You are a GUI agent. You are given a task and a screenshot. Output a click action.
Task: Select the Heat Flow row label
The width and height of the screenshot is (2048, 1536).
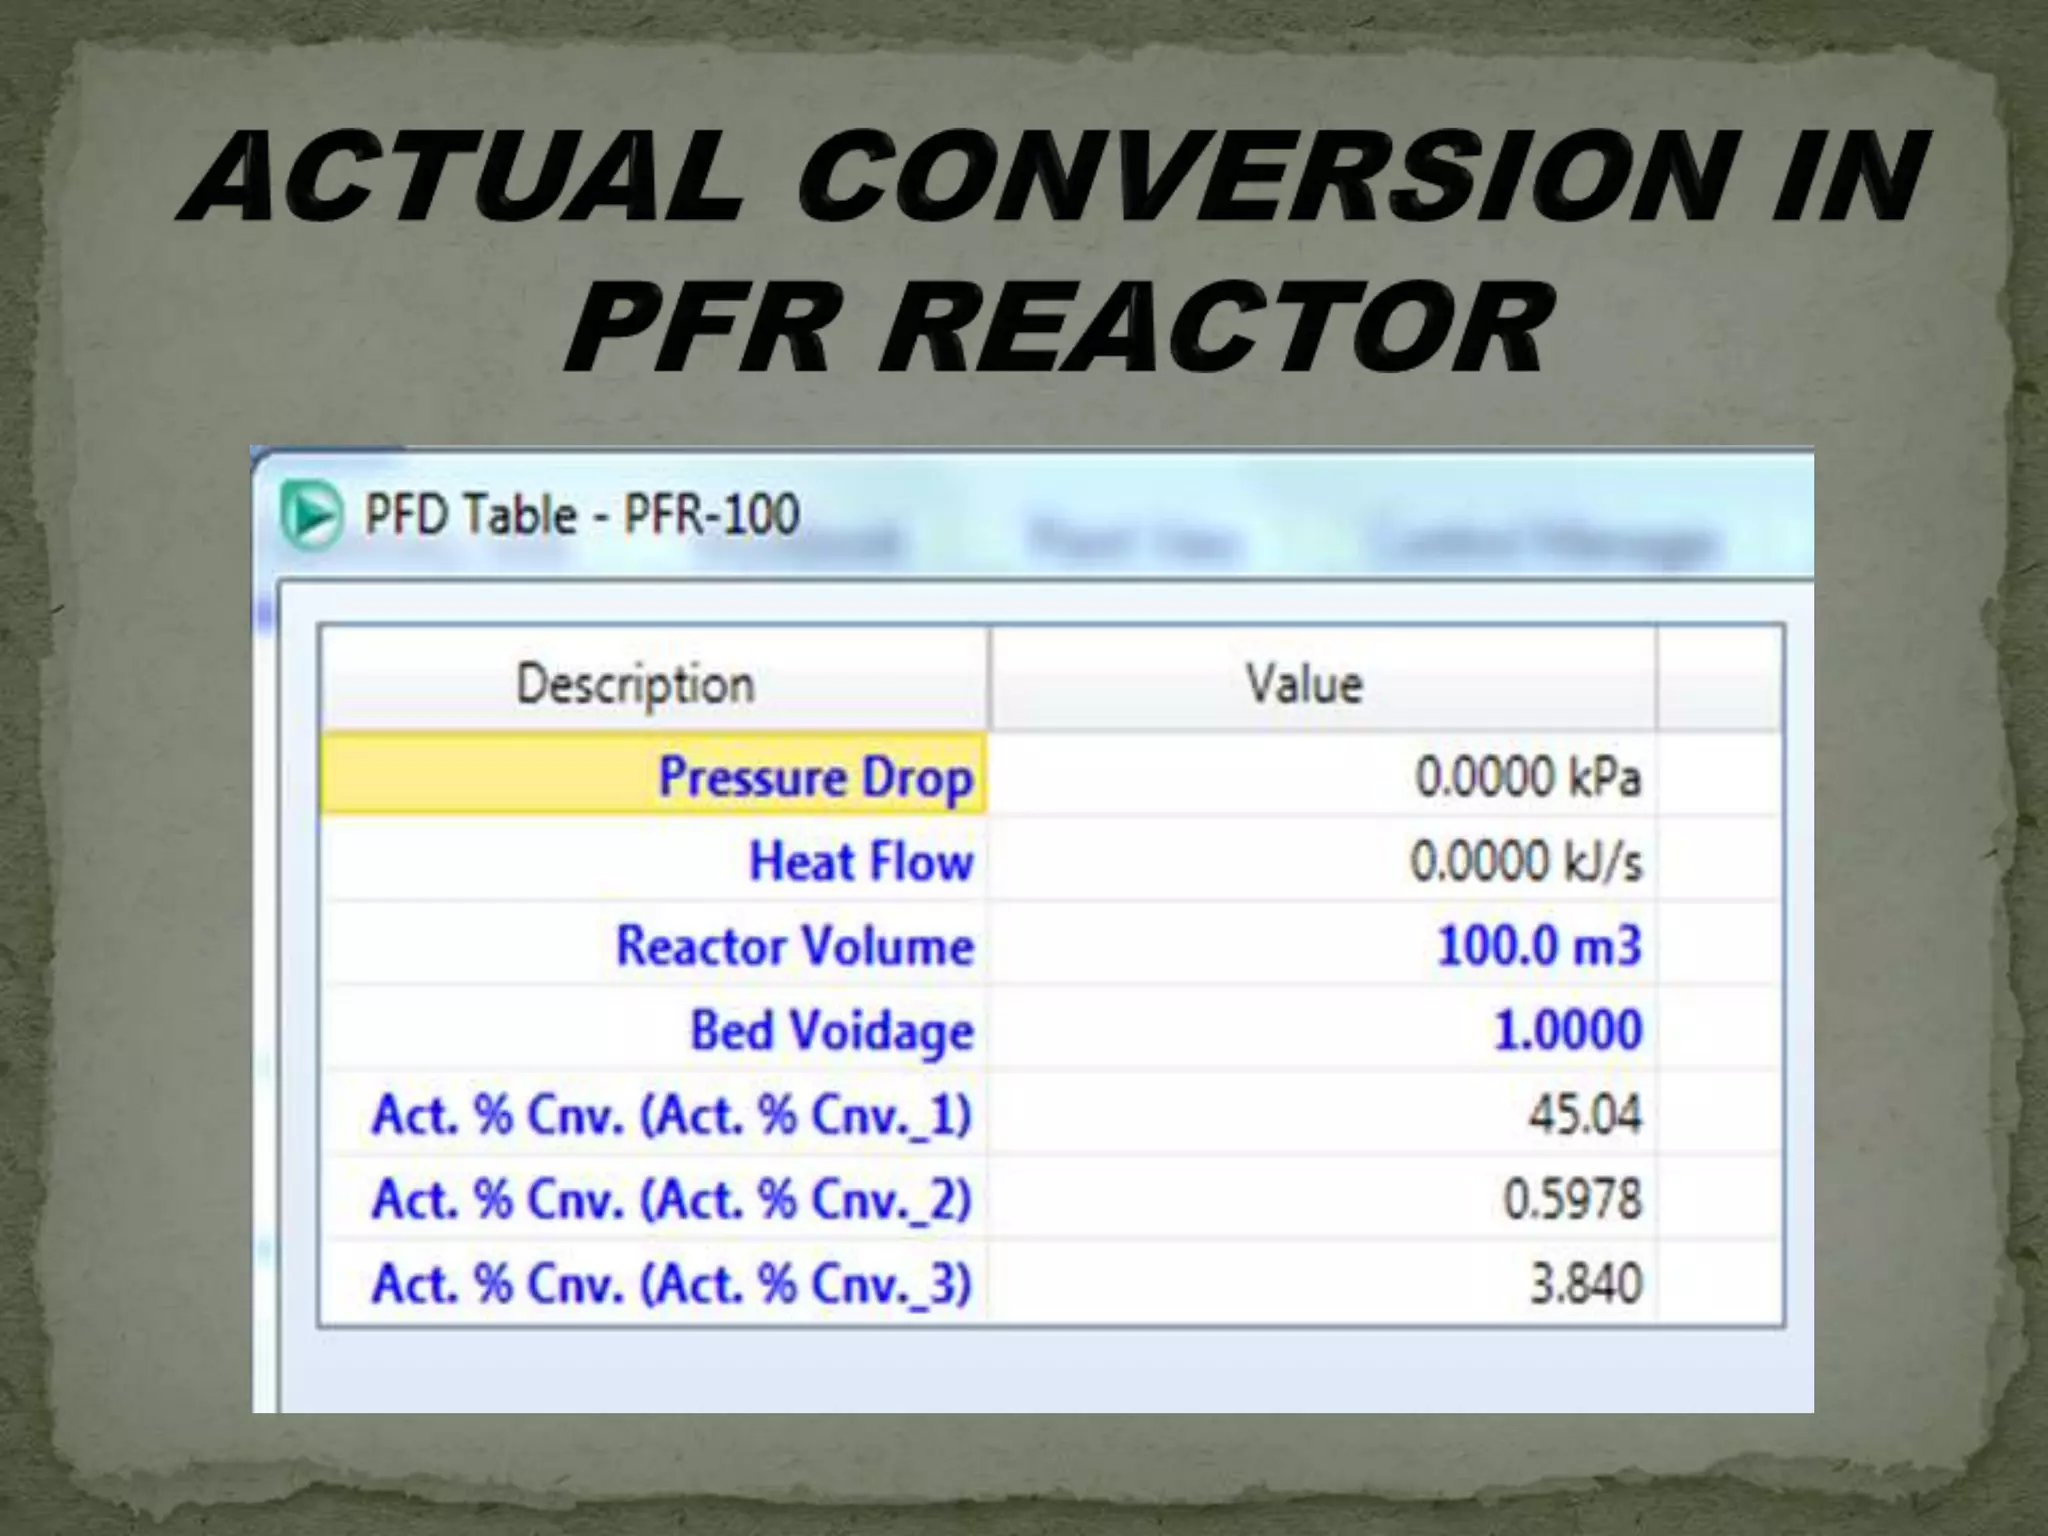[860, 861]
